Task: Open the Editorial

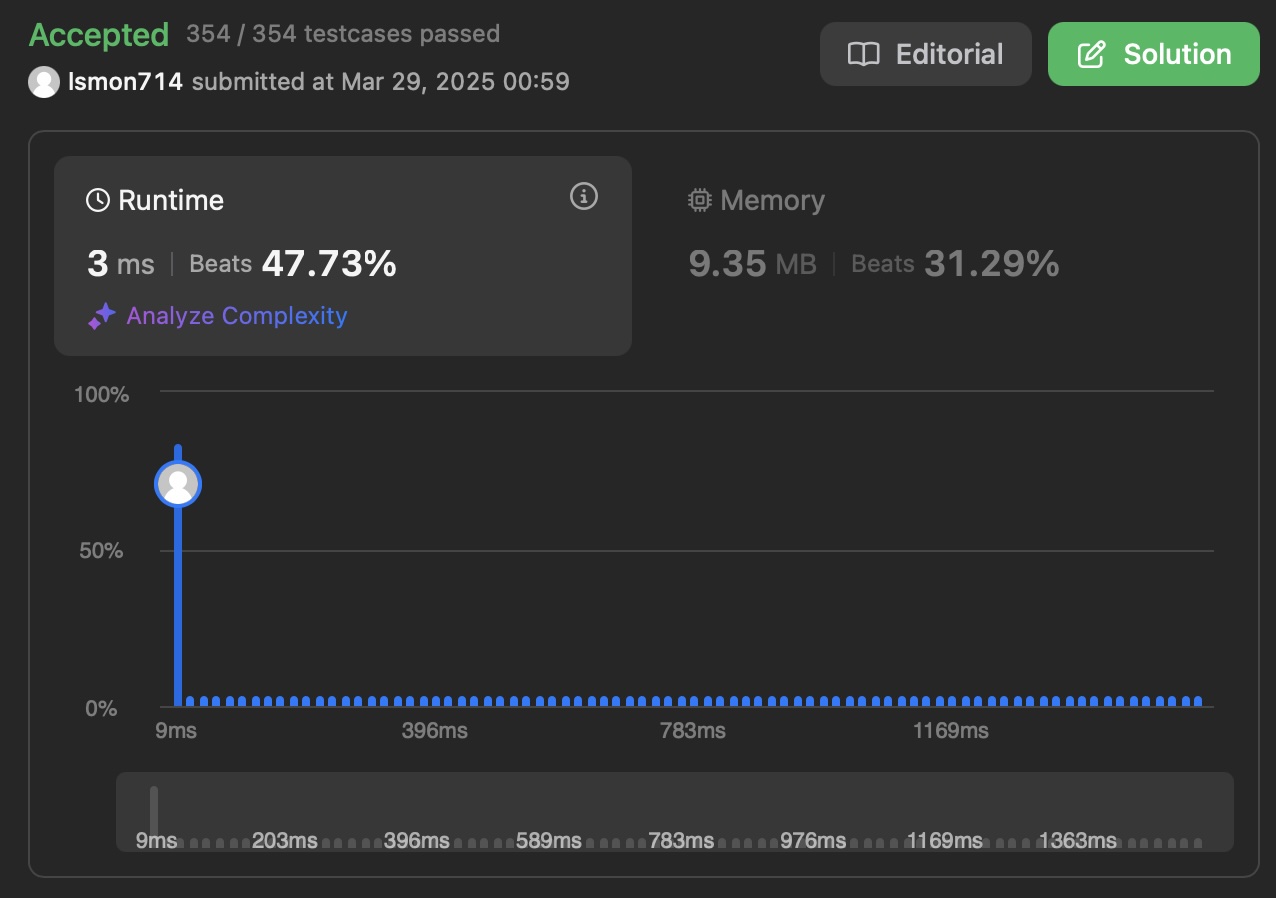Action: pyautogui.click(x=925, y=54)
